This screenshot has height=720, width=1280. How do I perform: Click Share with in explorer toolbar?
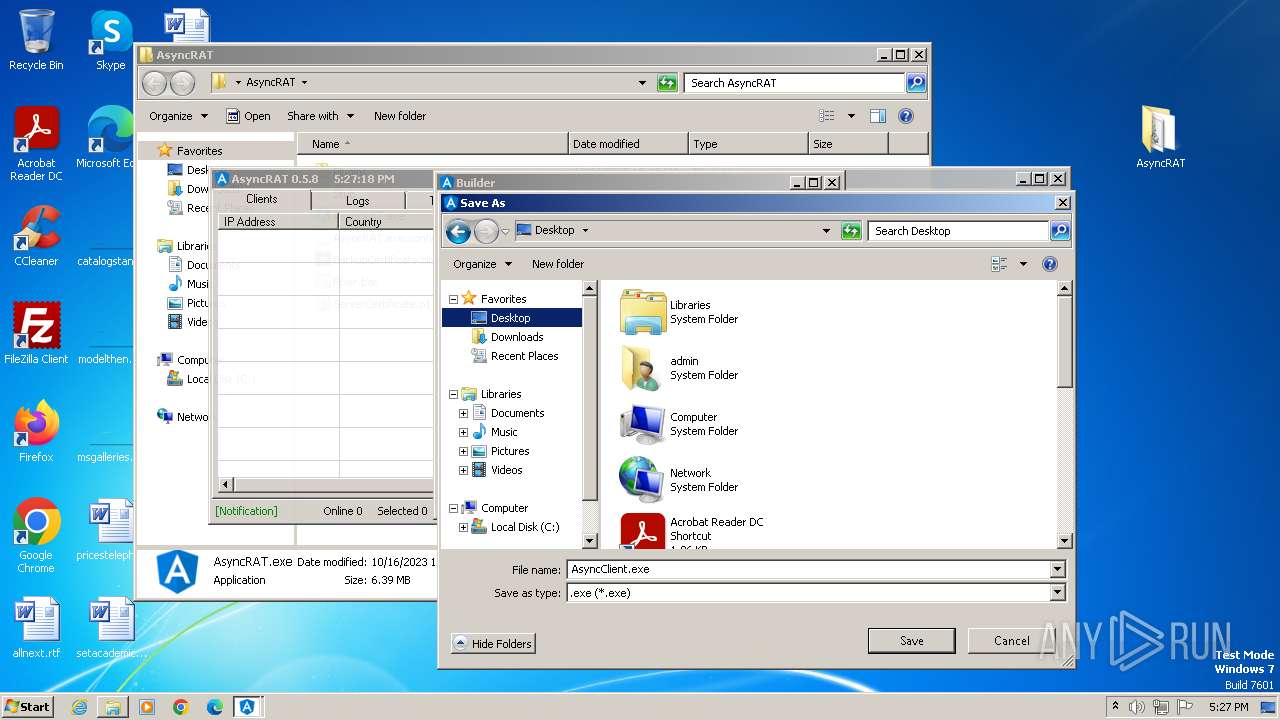319,116
